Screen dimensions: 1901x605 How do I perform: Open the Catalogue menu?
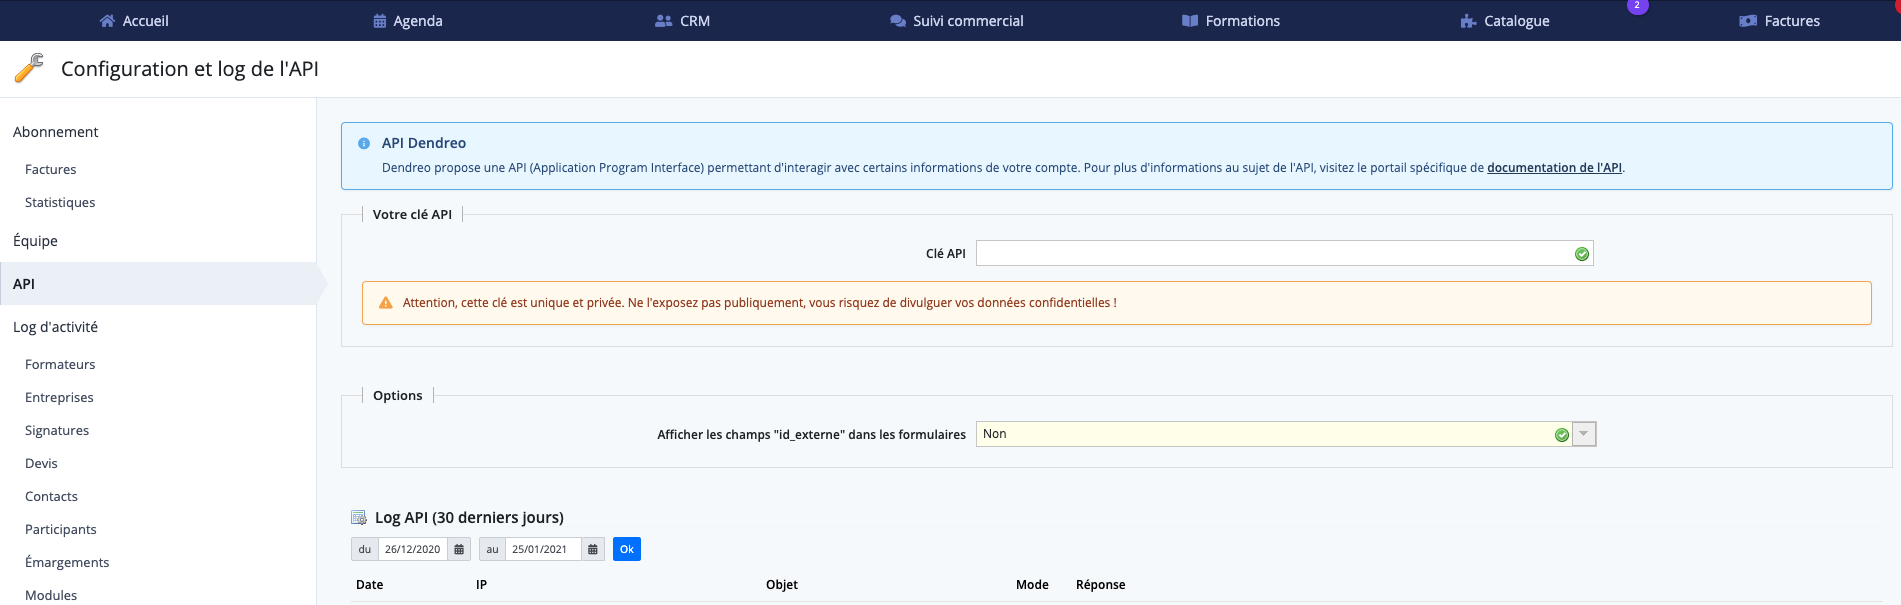pos(1505,21)
